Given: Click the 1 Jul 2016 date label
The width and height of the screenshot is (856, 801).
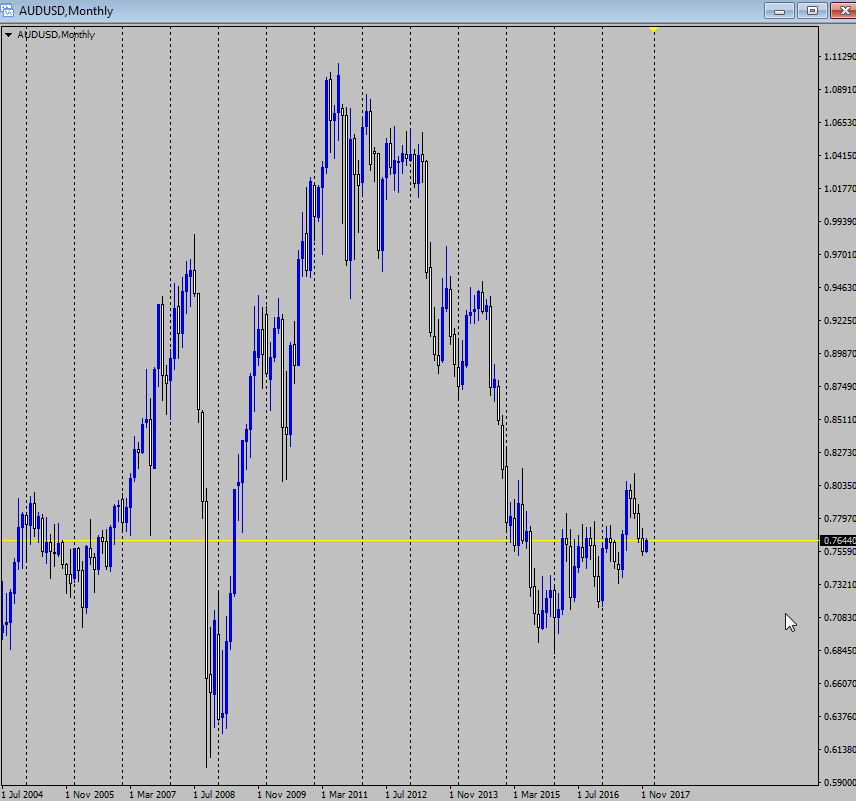Looking at the screenshot, I should (x=597, y=794).
